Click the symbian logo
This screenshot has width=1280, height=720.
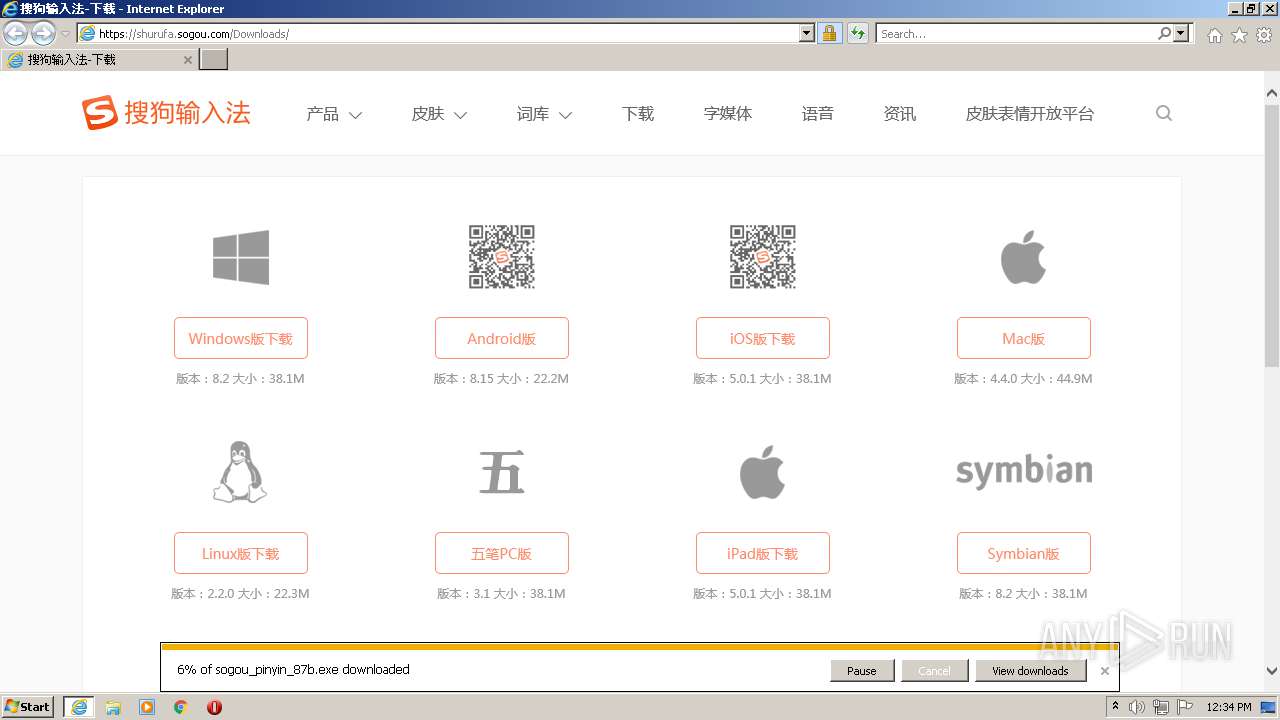coord(1024,472)
